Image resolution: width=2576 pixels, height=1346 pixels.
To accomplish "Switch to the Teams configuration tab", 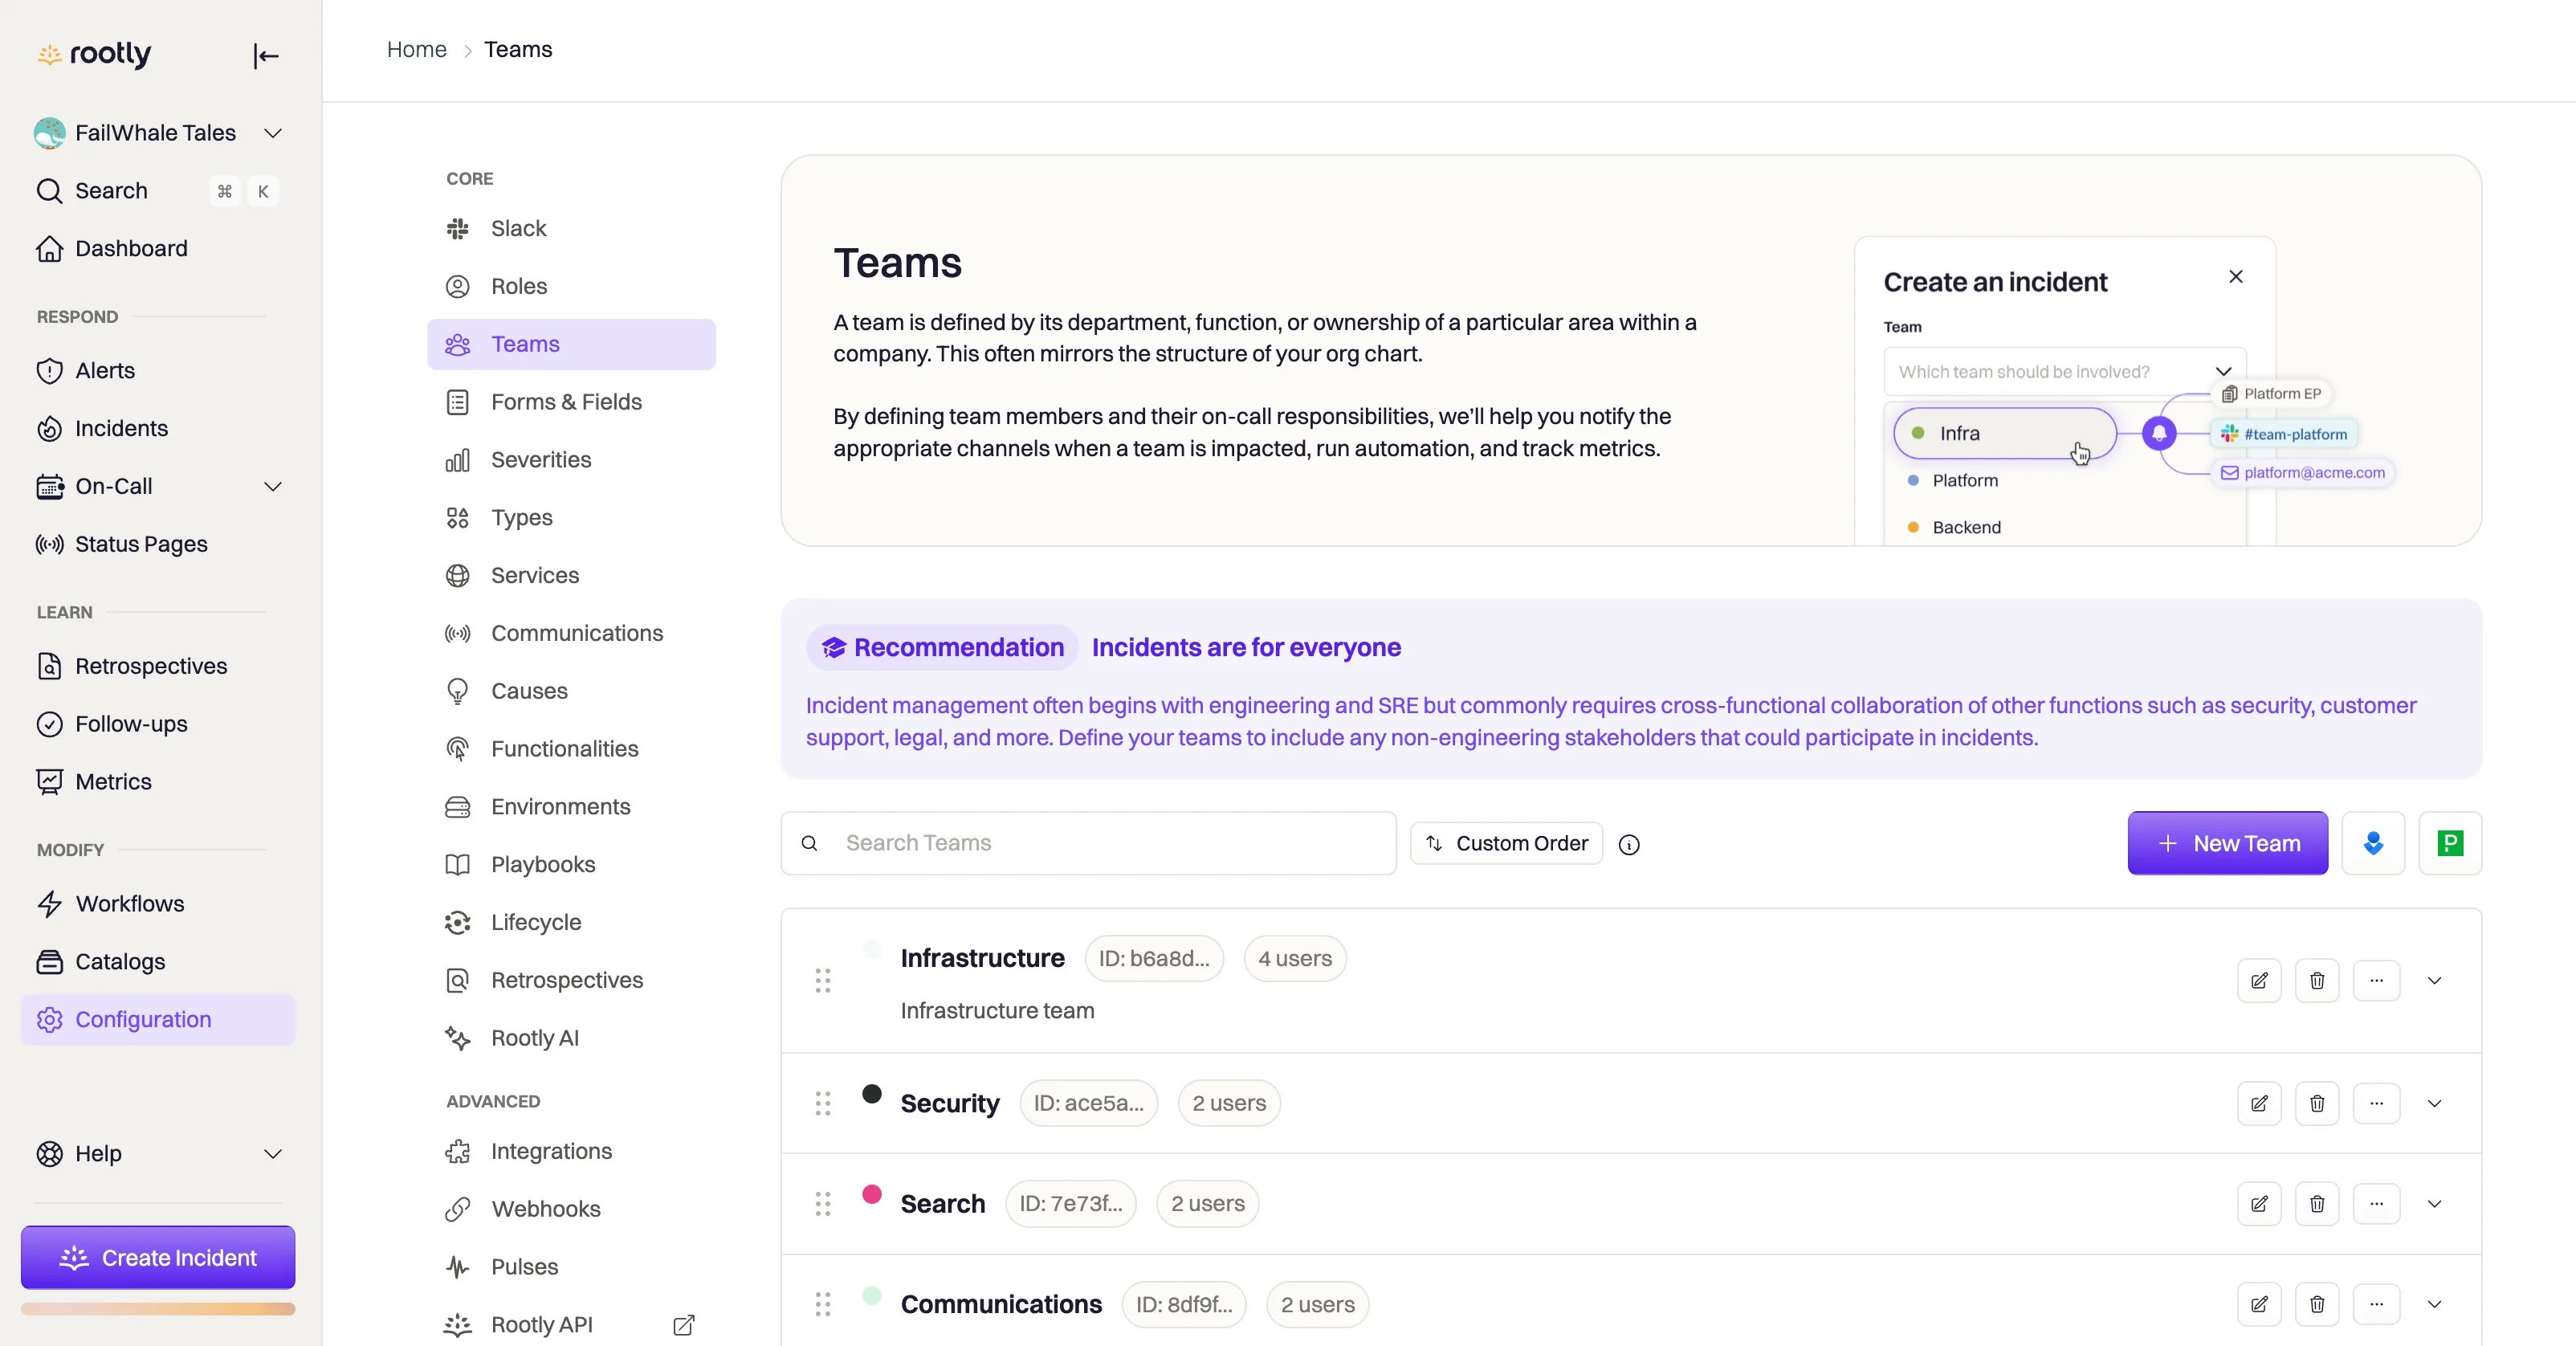I will (525, 343).
